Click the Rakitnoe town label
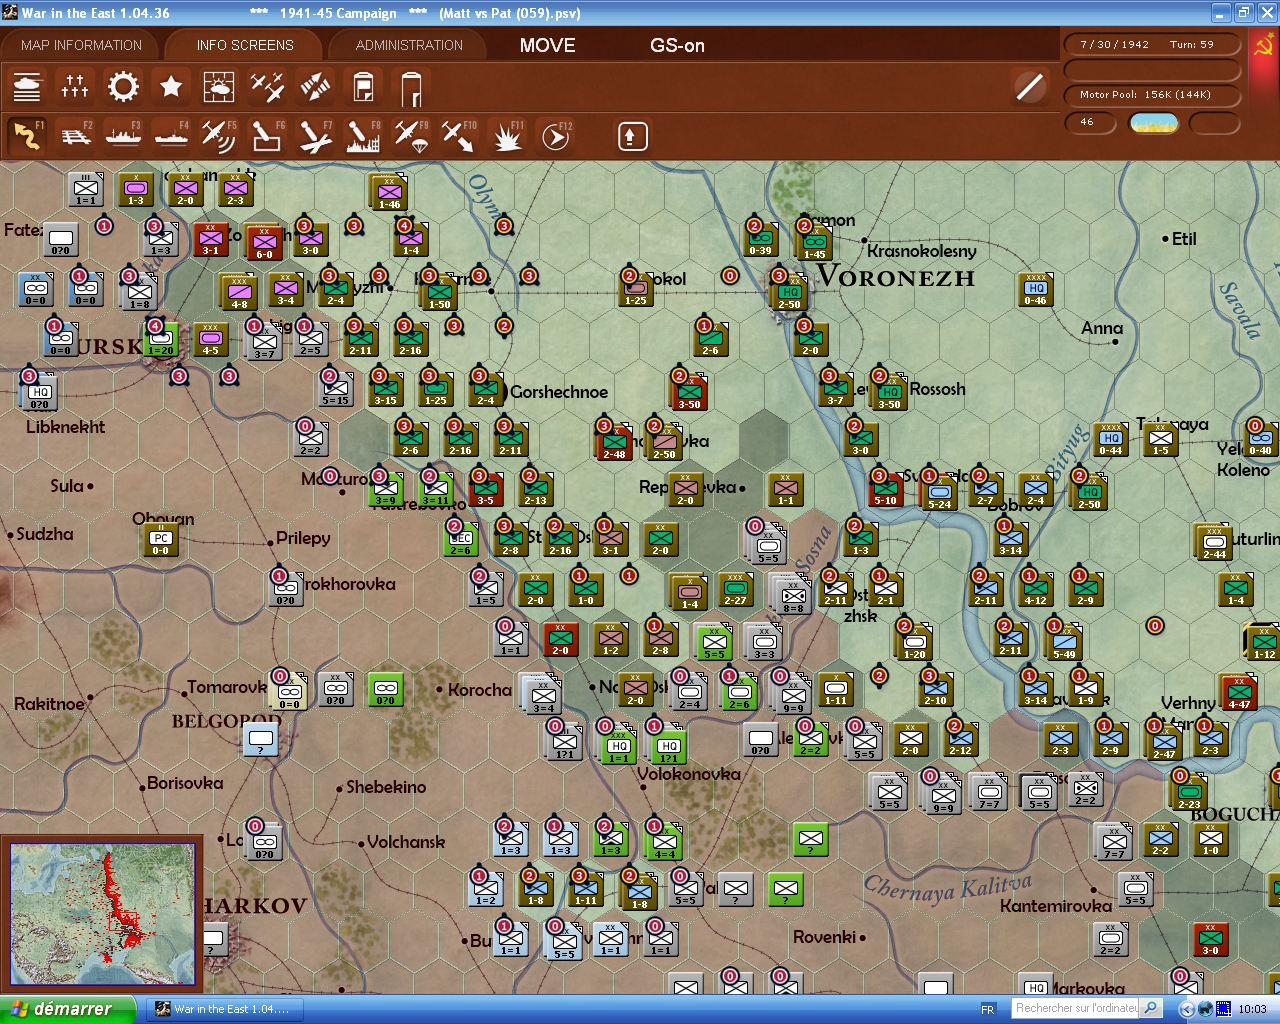This screenshot has height=1024, width=1280. [49, 704]
